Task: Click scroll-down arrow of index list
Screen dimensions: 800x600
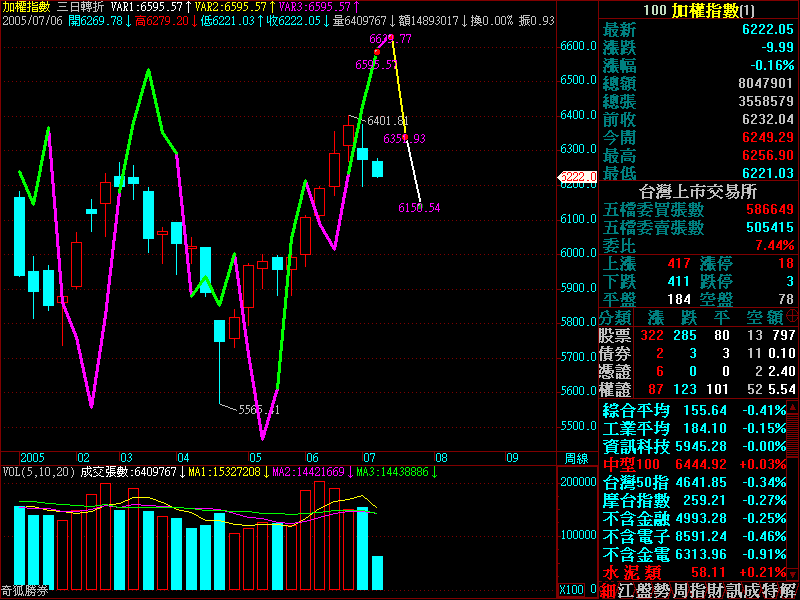Action: tap(793, 574)
